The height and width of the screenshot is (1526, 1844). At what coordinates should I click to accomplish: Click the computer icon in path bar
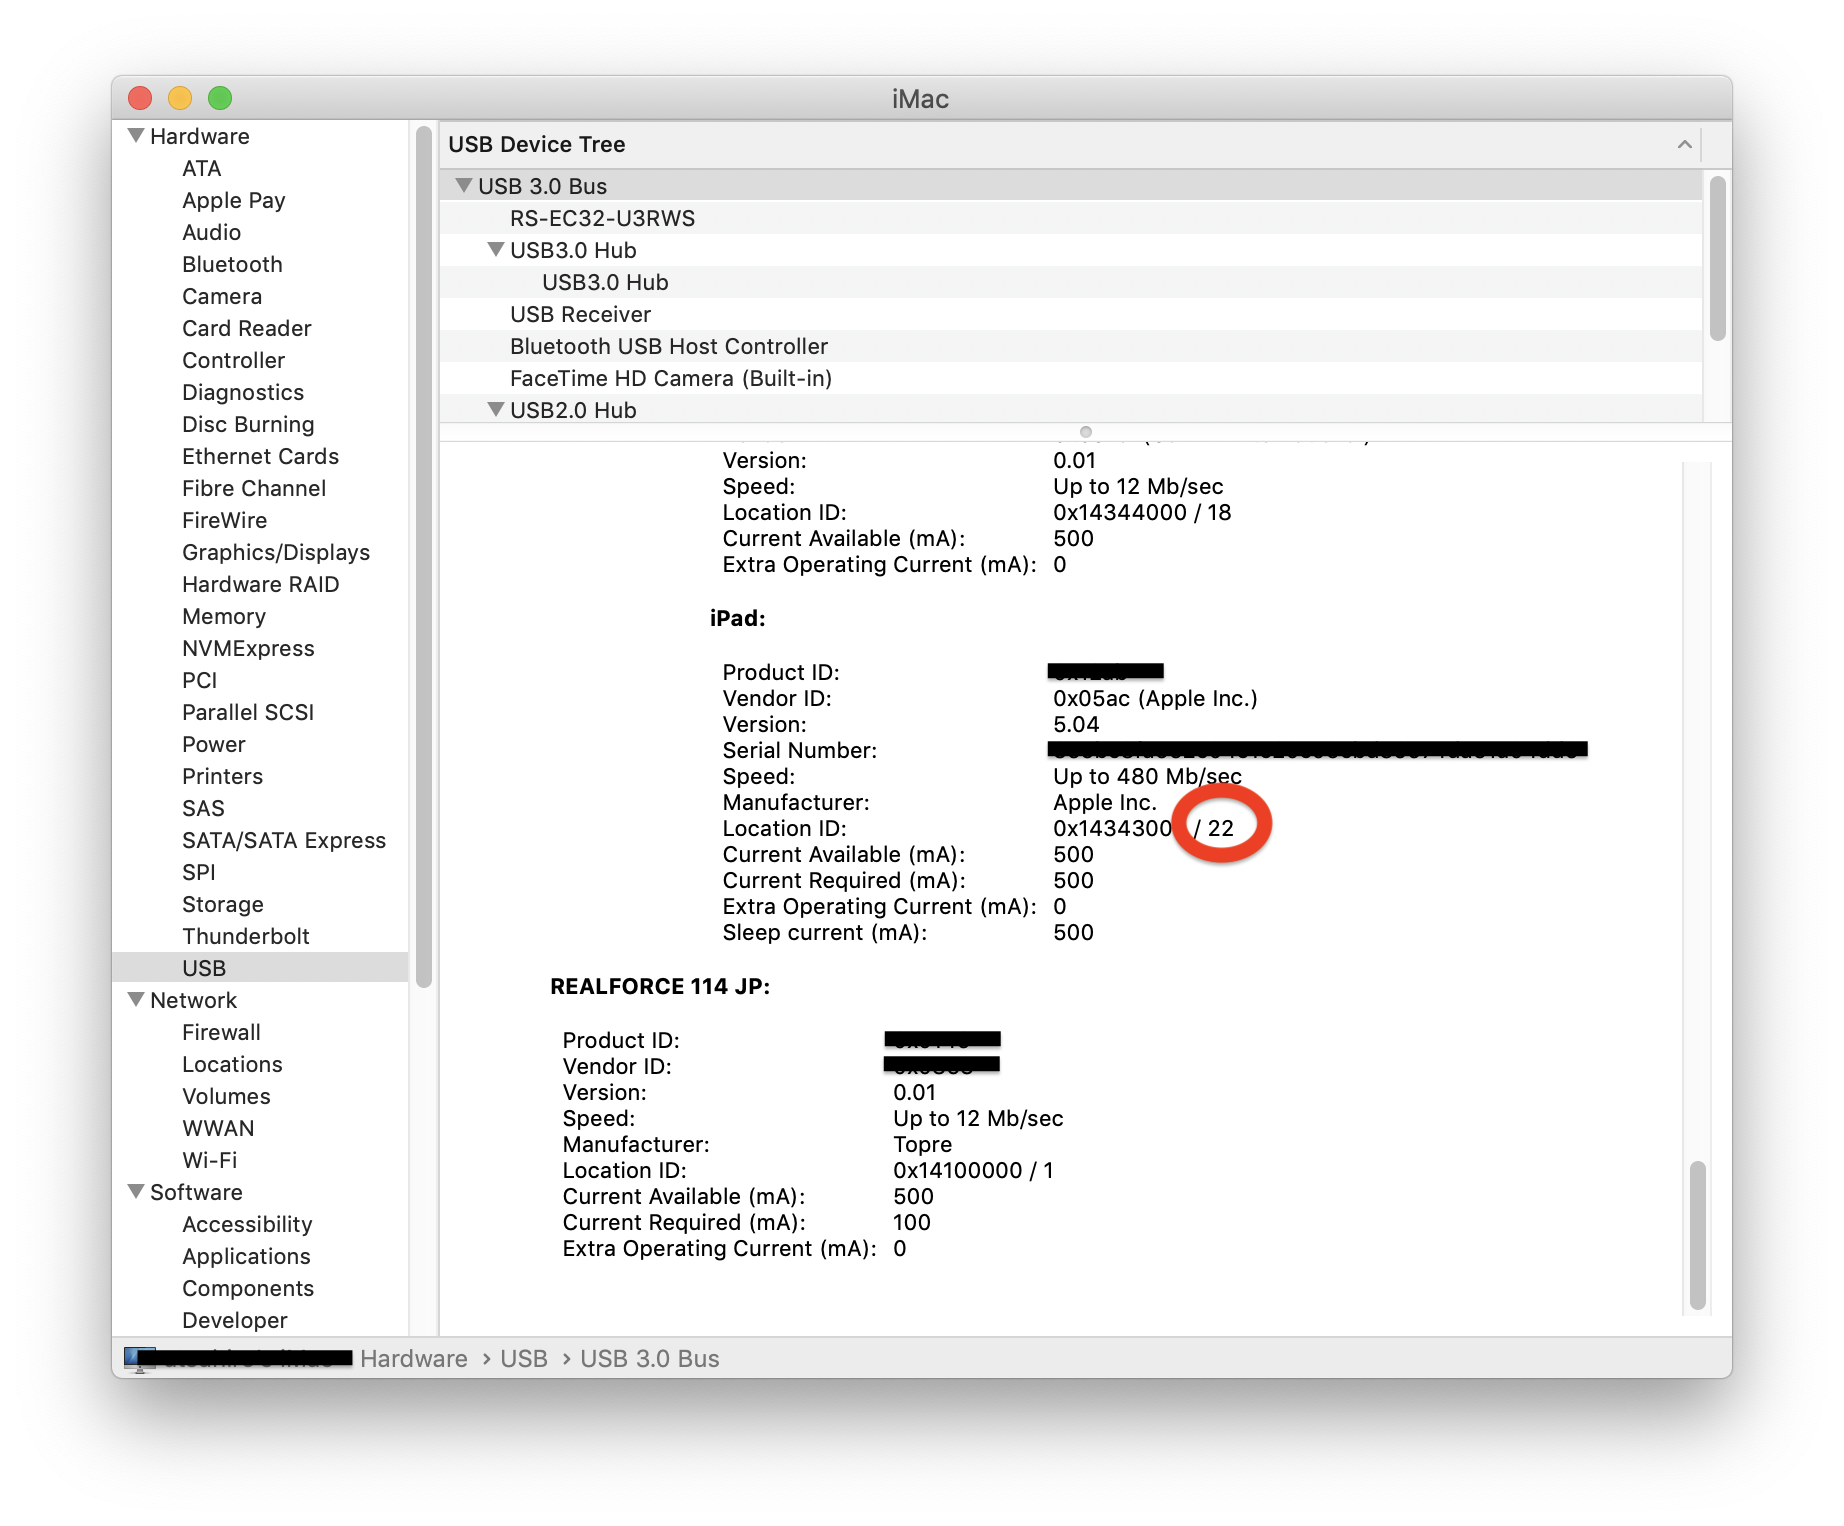[x=140, y=1358]
